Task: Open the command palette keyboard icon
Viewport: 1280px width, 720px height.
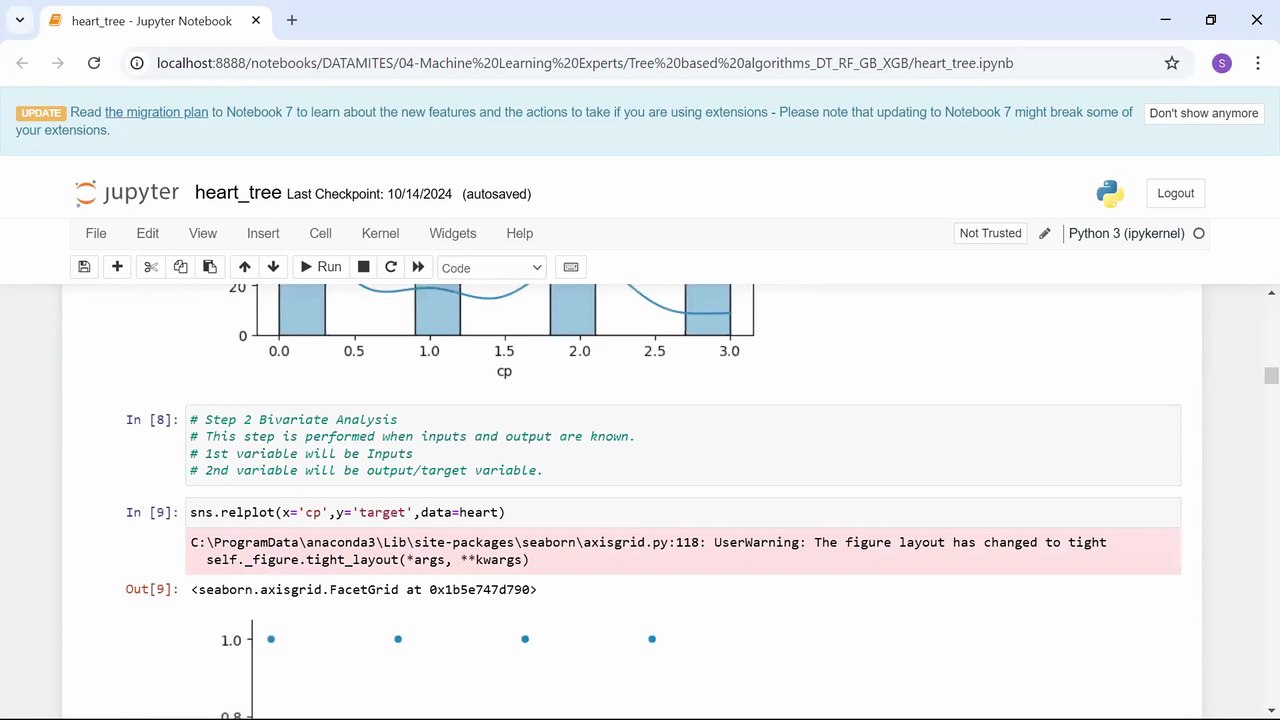Action: click(571, 267)
